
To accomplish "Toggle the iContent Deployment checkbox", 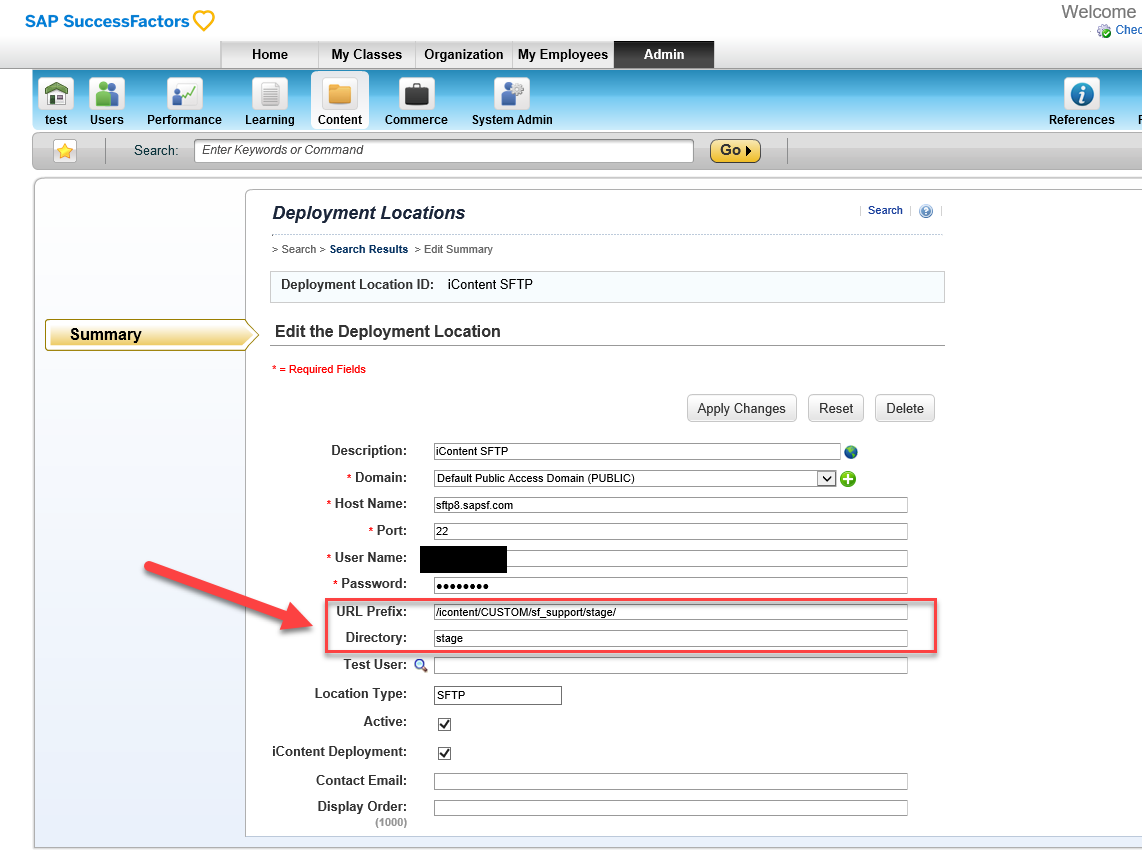I will [x=444, y=753].
